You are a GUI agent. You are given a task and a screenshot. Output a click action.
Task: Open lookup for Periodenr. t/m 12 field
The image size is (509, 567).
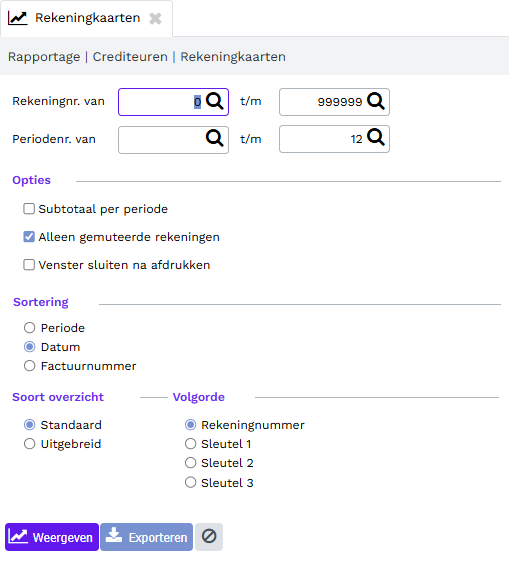coord(376,137)
